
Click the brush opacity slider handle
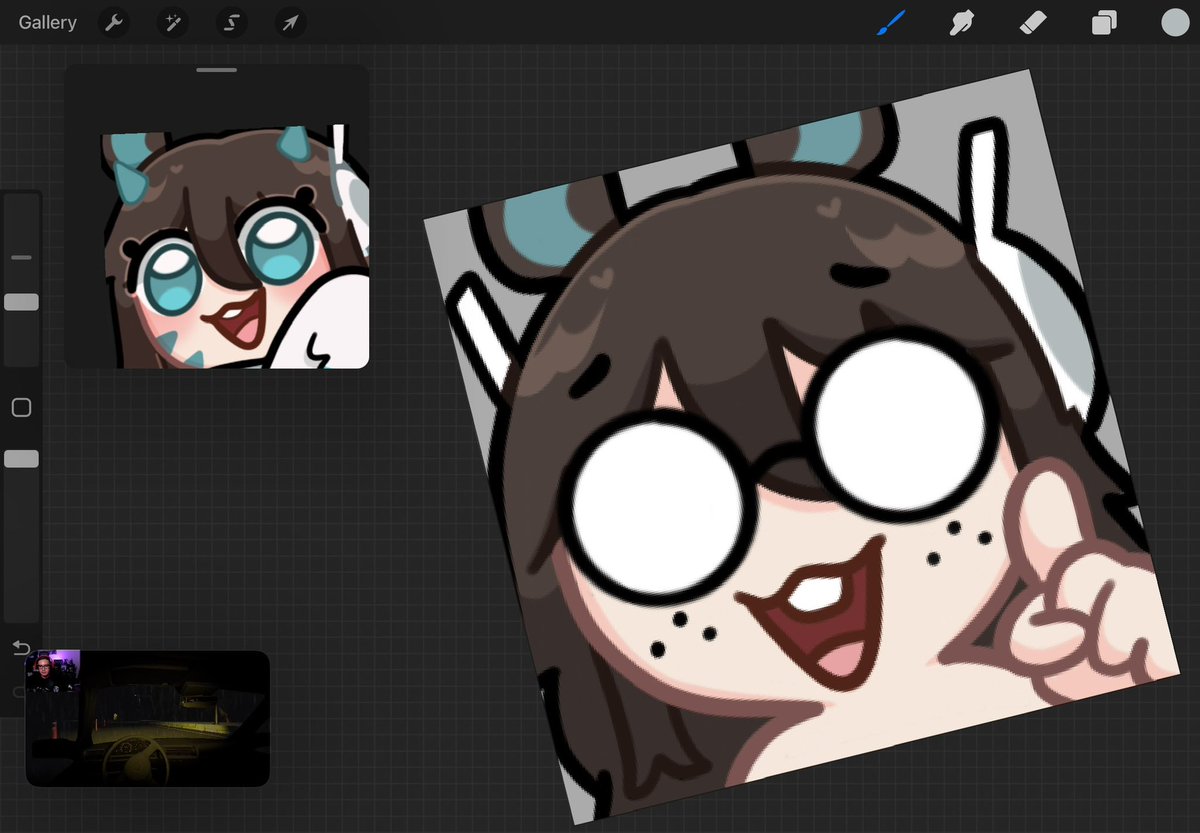pyautogui.click(x=21, y=459)
